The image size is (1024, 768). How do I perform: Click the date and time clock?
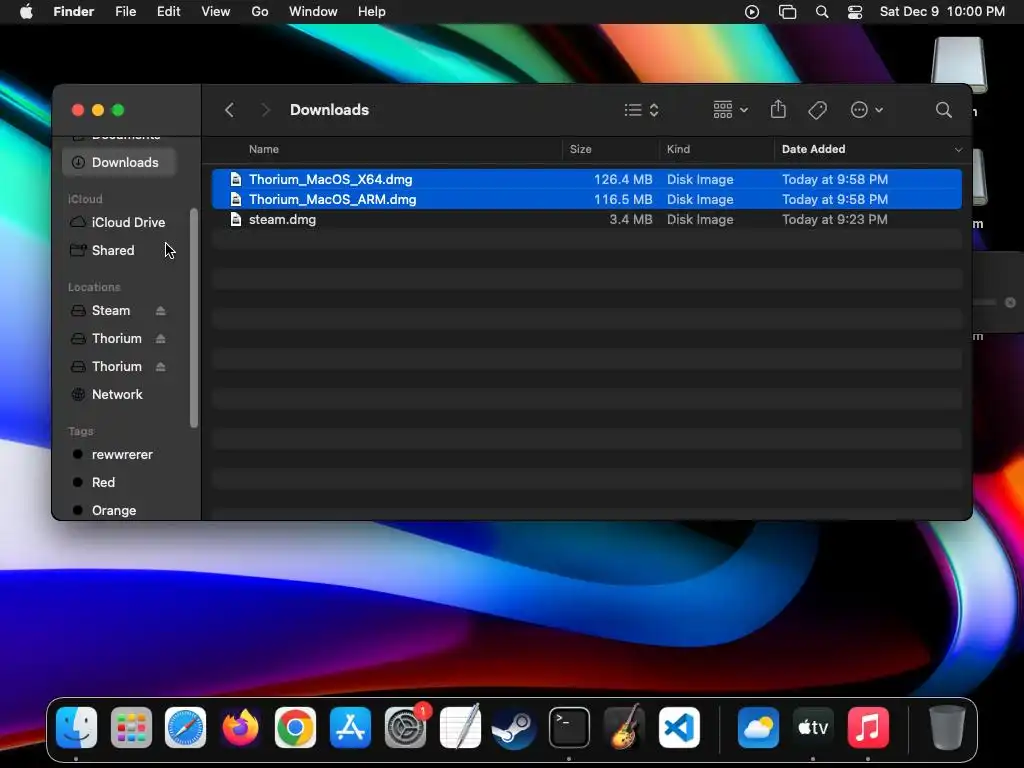pos(942,12)
